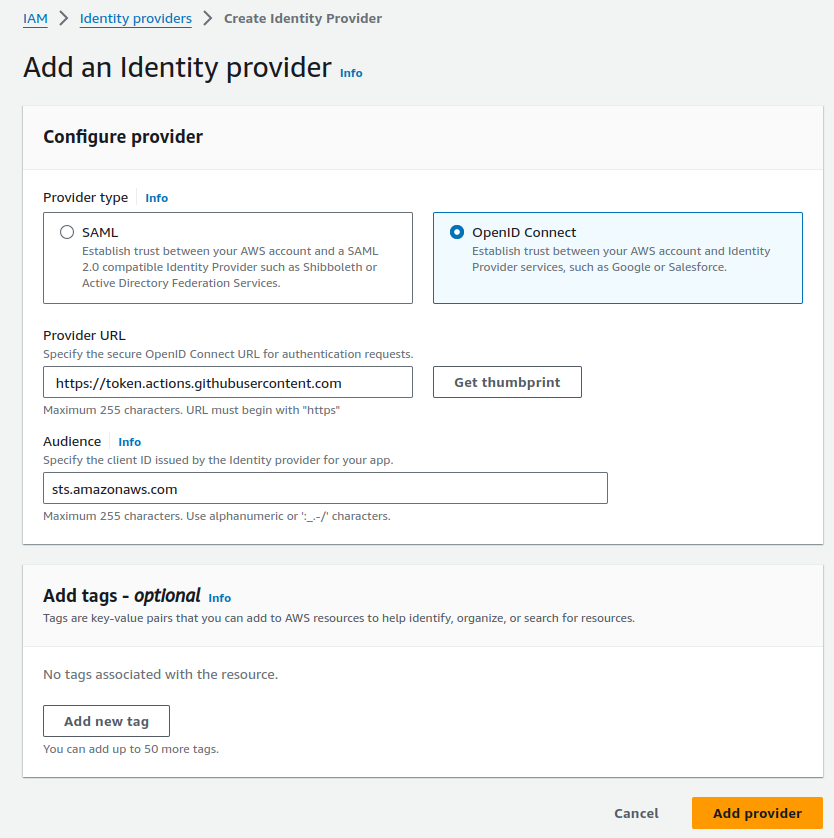
Task: Click the Get thumbprint button
Action: [507, 382]
